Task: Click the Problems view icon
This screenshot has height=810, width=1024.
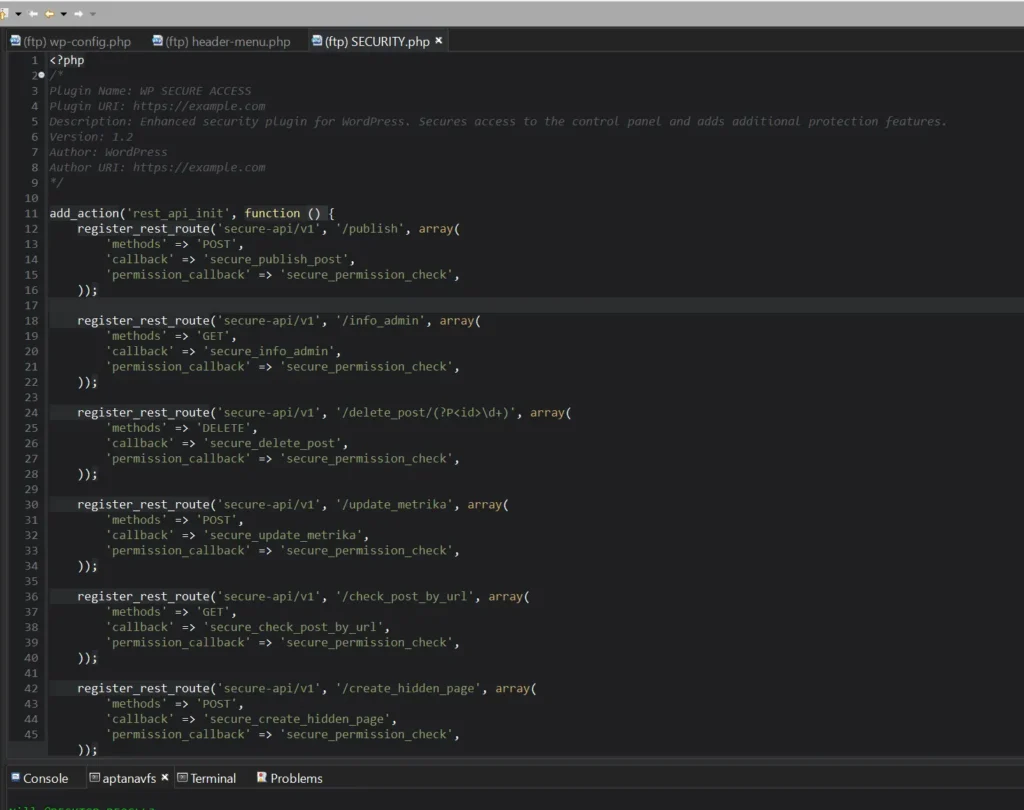Action: pos(262,778)
